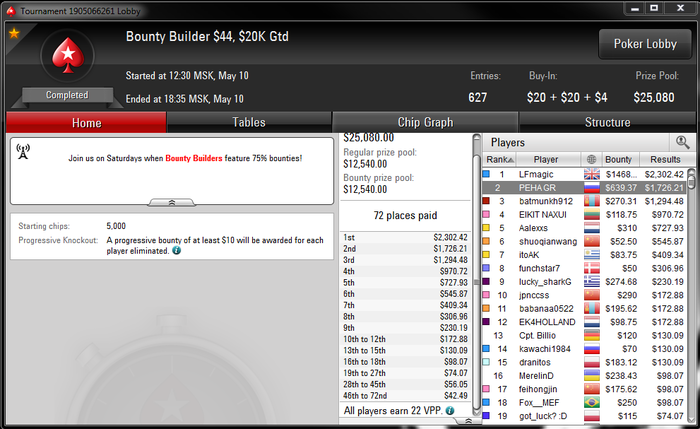Click the players list scrollbar
This screenshot has width=700, height=429.
tap(692, 295)
